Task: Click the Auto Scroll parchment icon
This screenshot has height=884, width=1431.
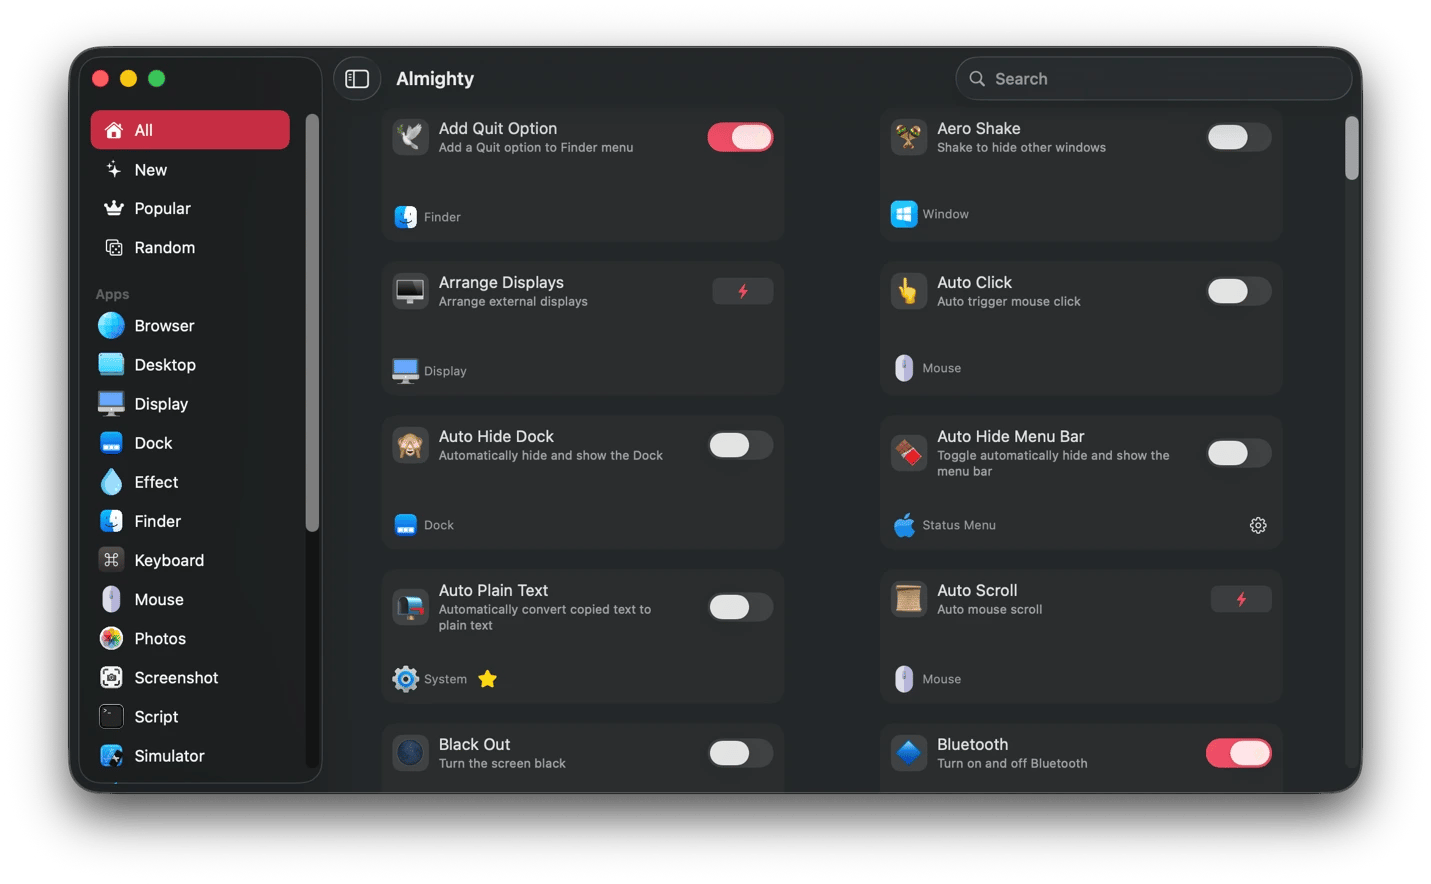Action: pos(908,599)
